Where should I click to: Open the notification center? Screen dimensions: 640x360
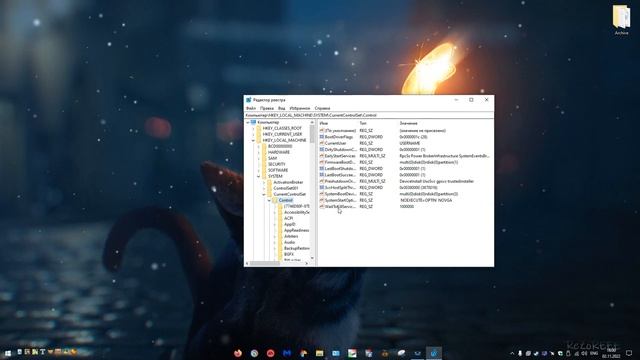point(629,353)
